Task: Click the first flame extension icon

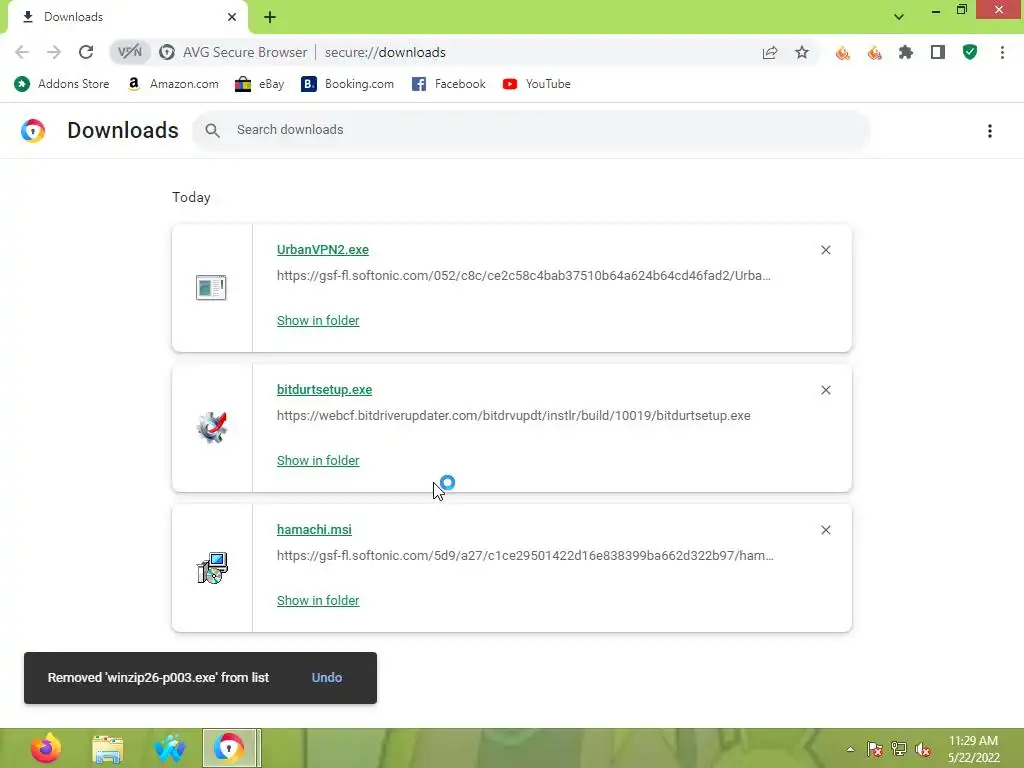Action: coord(842,52)
